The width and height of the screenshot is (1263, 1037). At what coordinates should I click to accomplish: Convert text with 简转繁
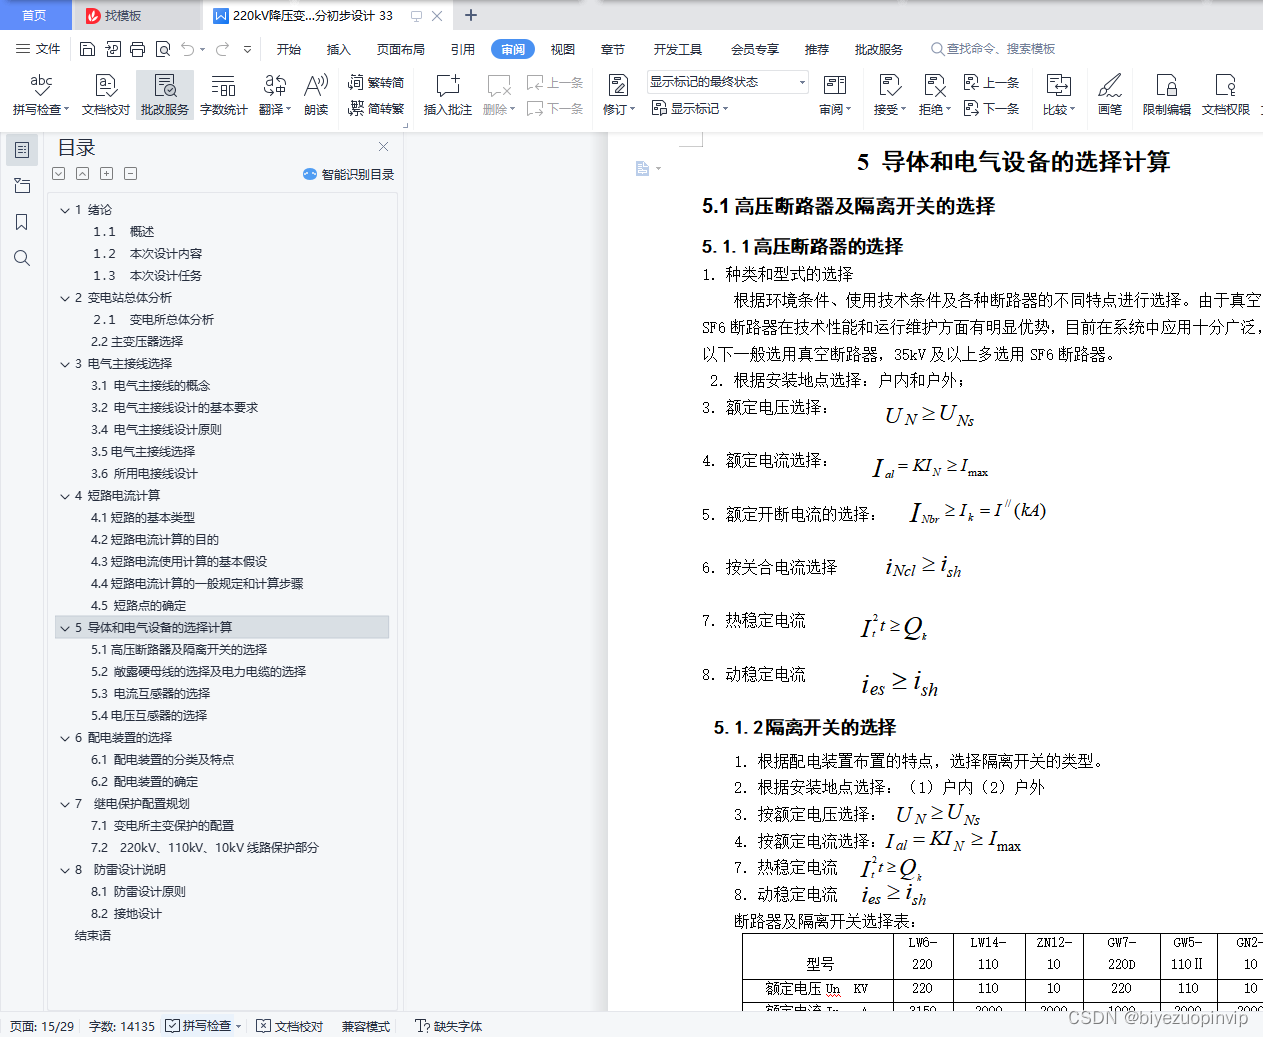376,108
